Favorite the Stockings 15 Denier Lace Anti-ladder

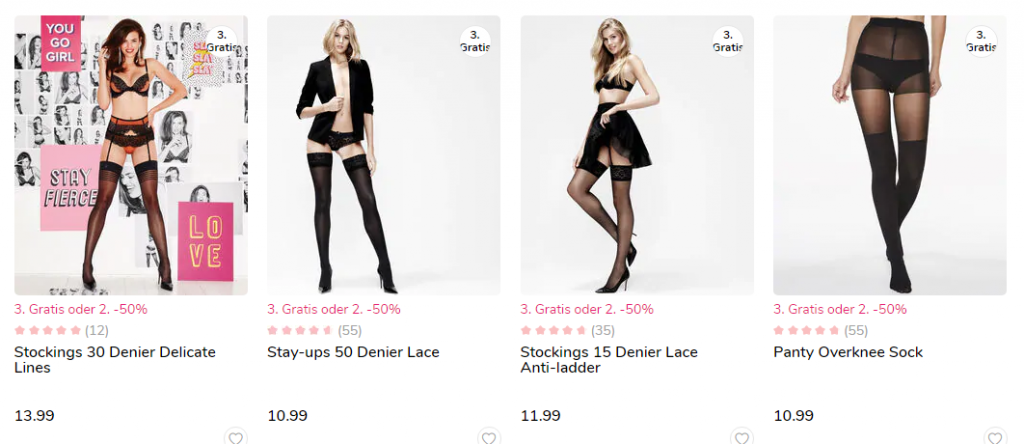tap(741, 438)
